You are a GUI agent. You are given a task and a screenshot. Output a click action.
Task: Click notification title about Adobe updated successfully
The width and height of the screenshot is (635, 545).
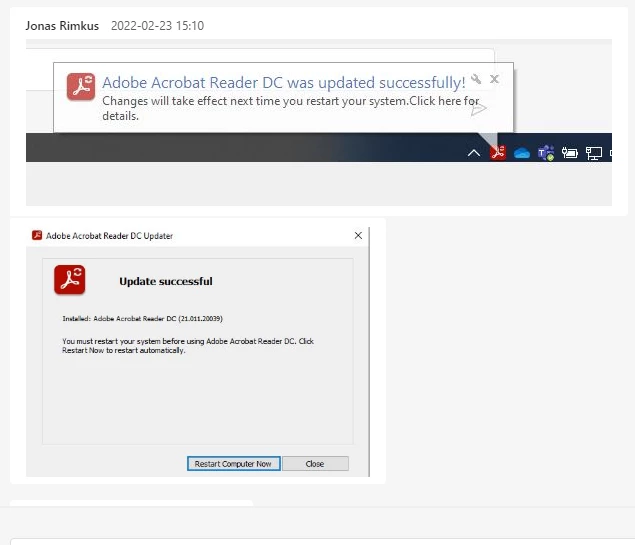click(283, 83)
